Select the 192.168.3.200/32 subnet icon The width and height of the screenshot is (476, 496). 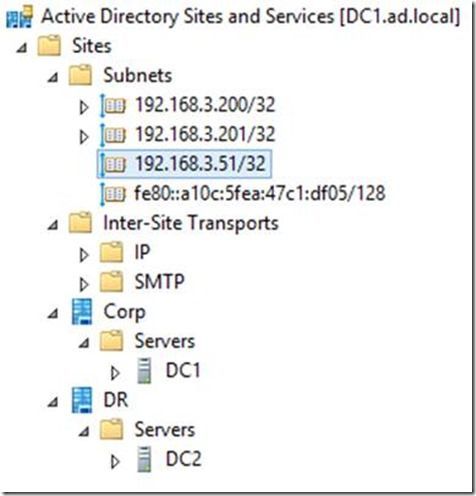coord(113,106)
